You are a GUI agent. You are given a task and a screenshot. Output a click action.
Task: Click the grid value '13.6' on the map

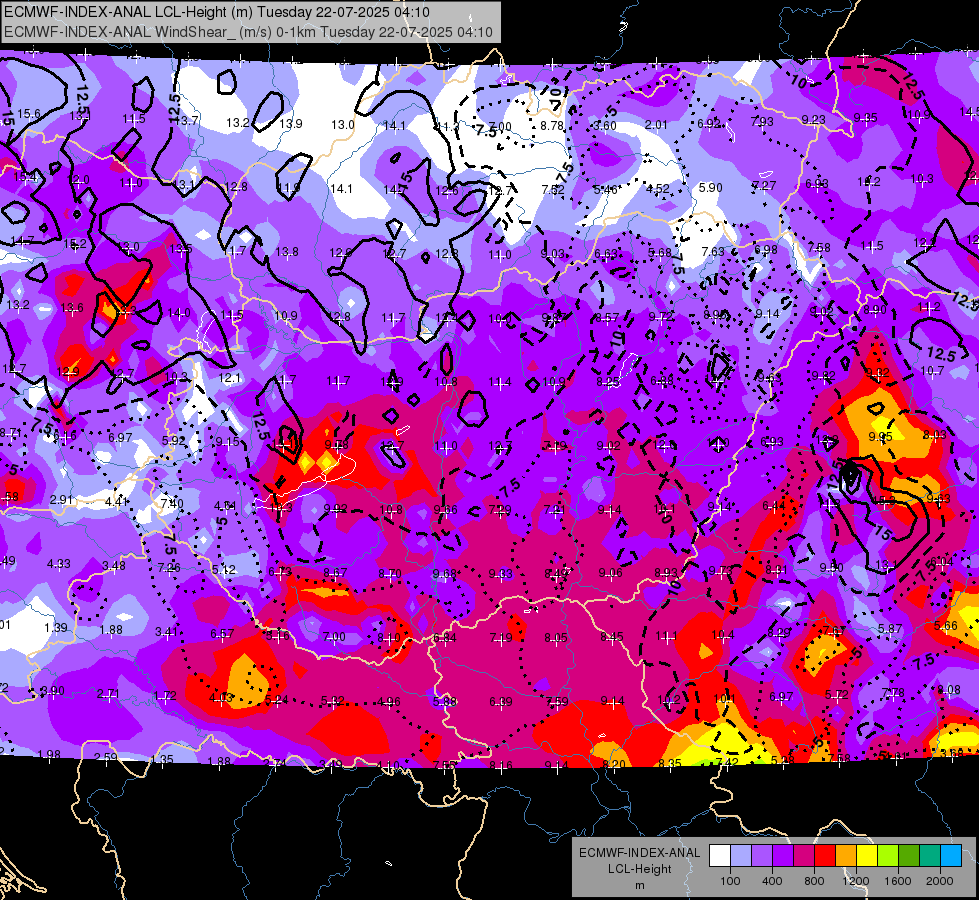pyautogui.click(x=72, y=307)
